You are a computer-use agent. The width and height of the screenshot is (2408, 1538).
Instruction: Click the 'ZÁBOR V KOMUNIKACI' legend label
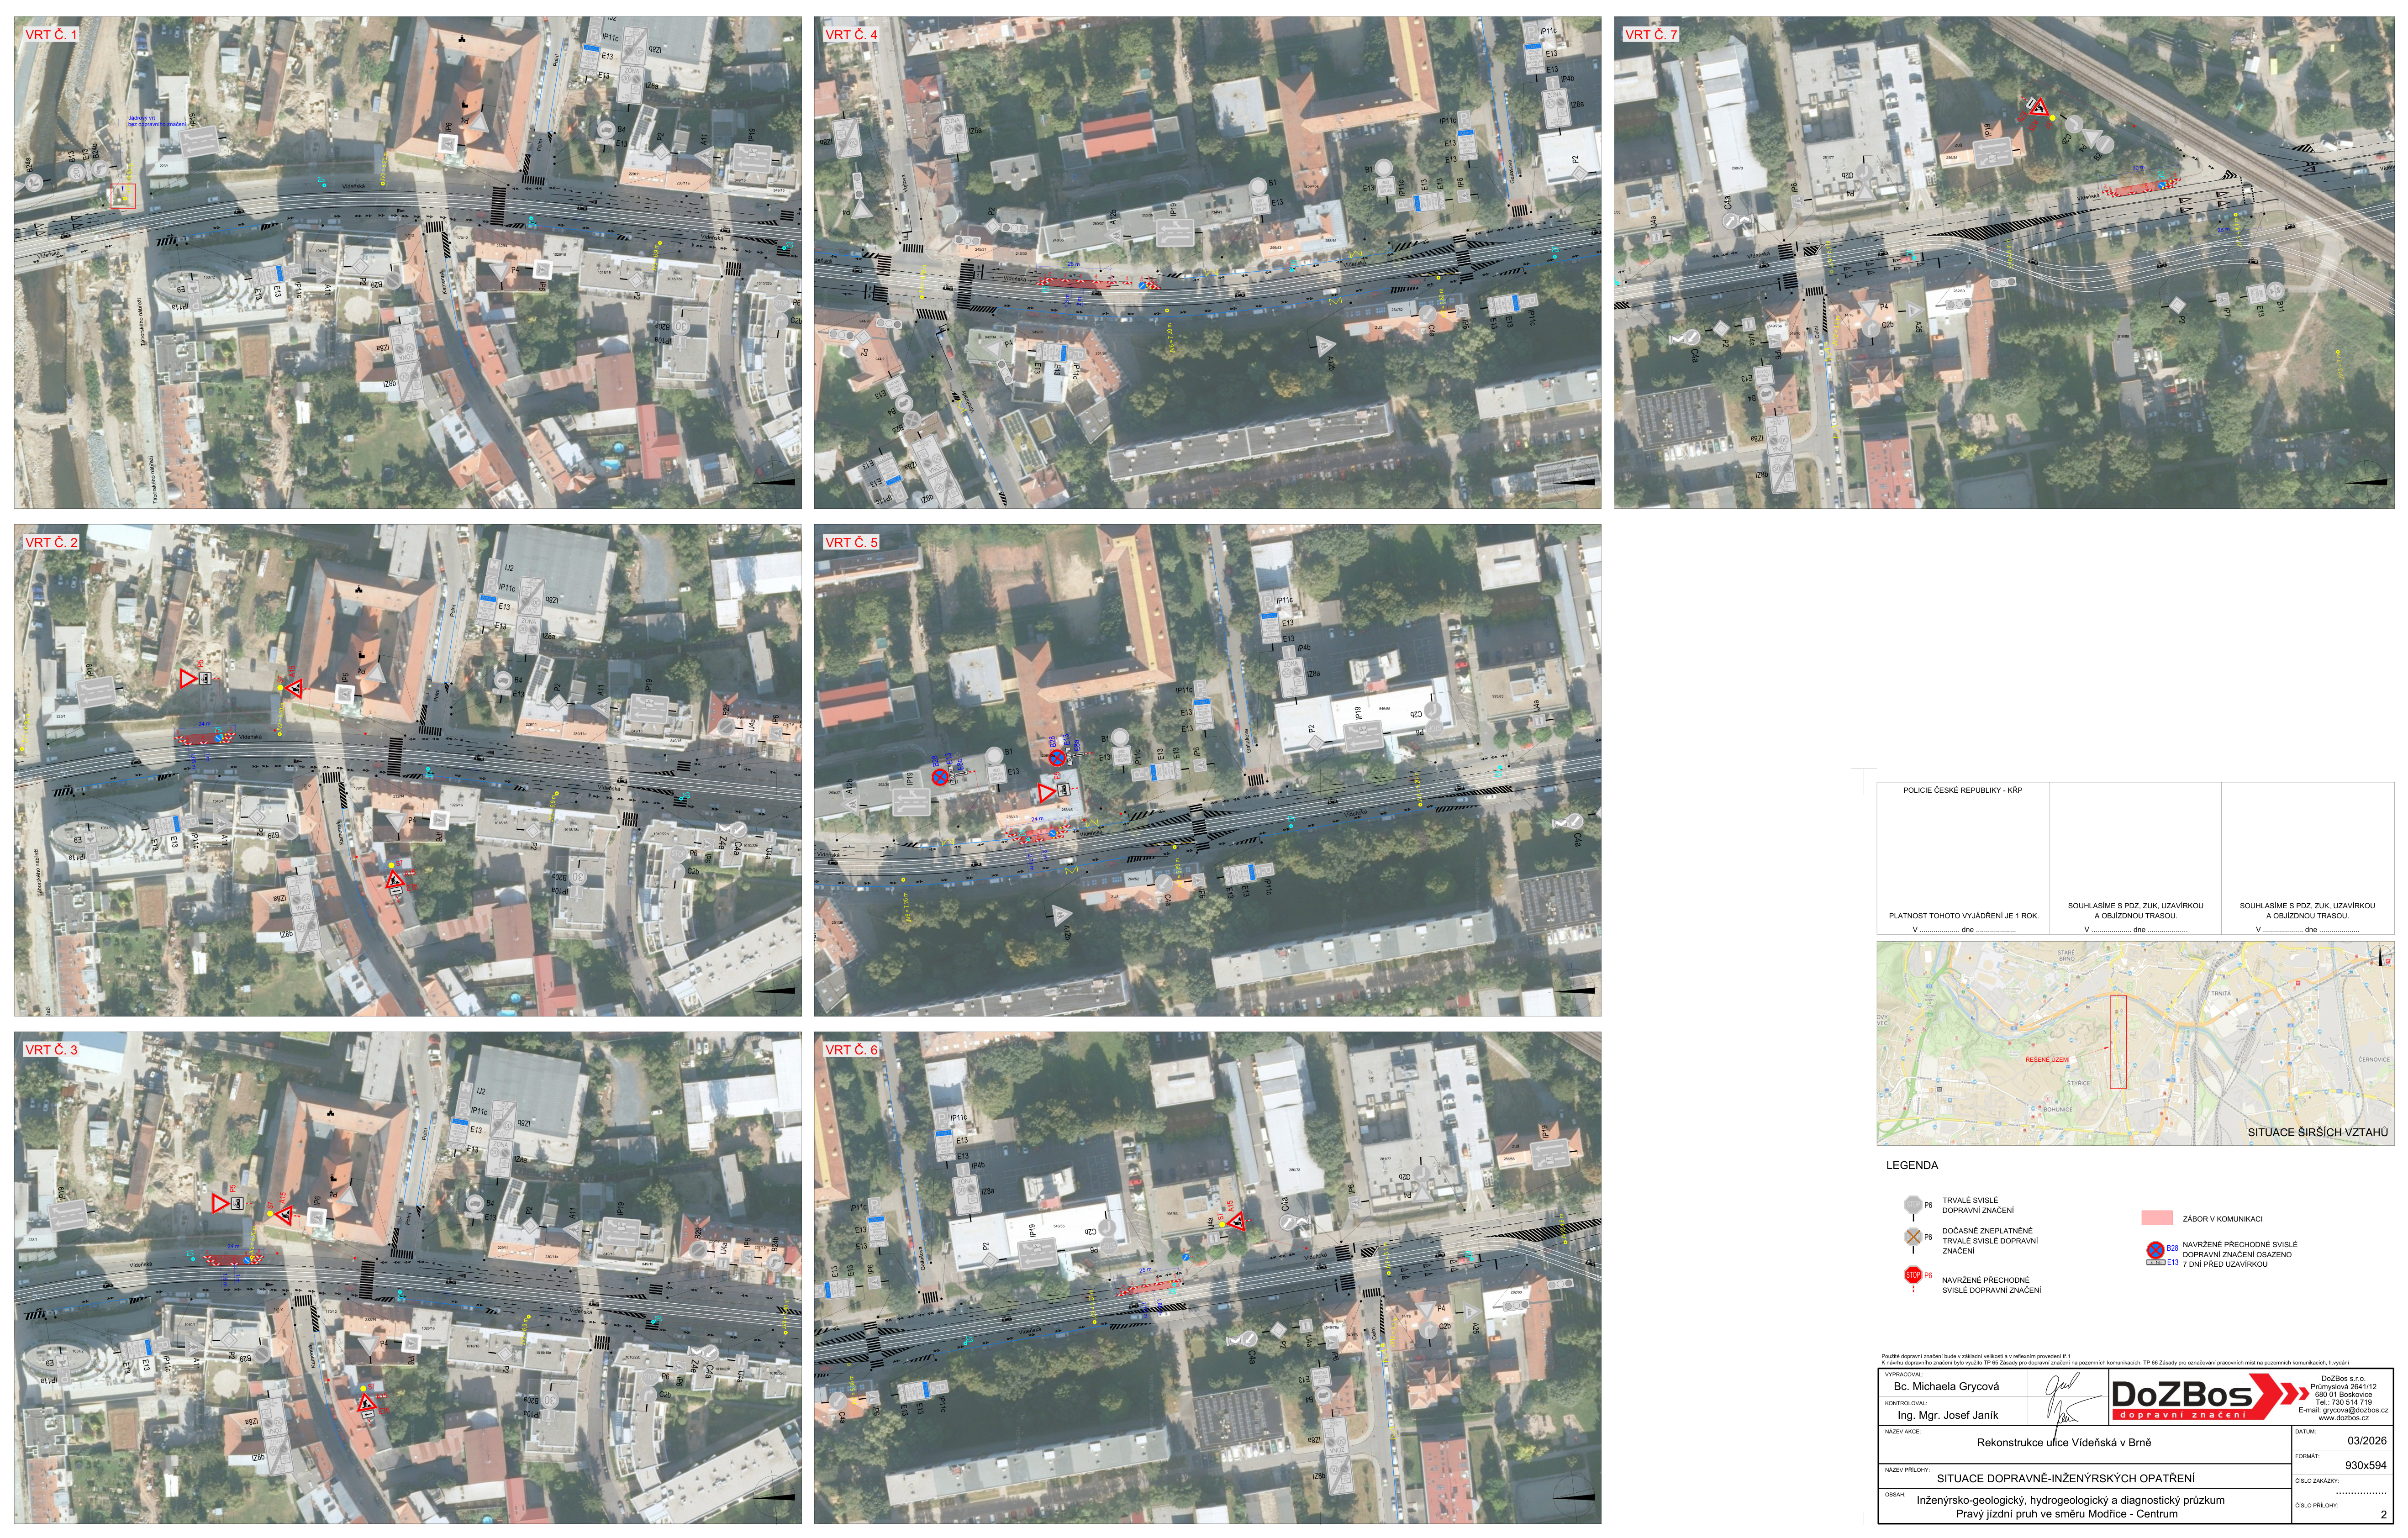coord(2223,1219)
